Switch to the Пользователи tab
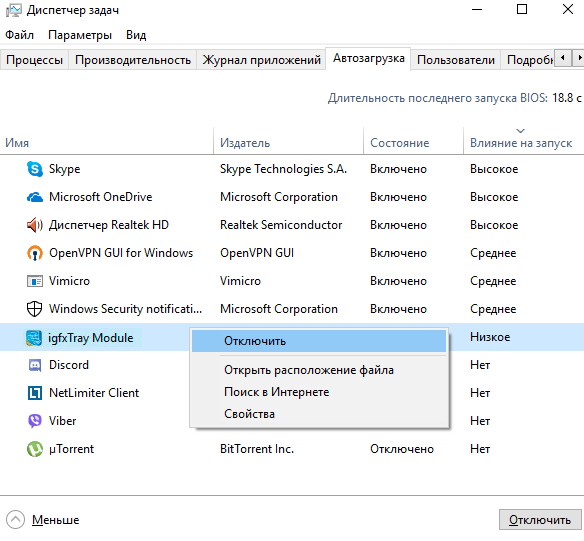This screenshot has width=584, height=541. (456, 60)
